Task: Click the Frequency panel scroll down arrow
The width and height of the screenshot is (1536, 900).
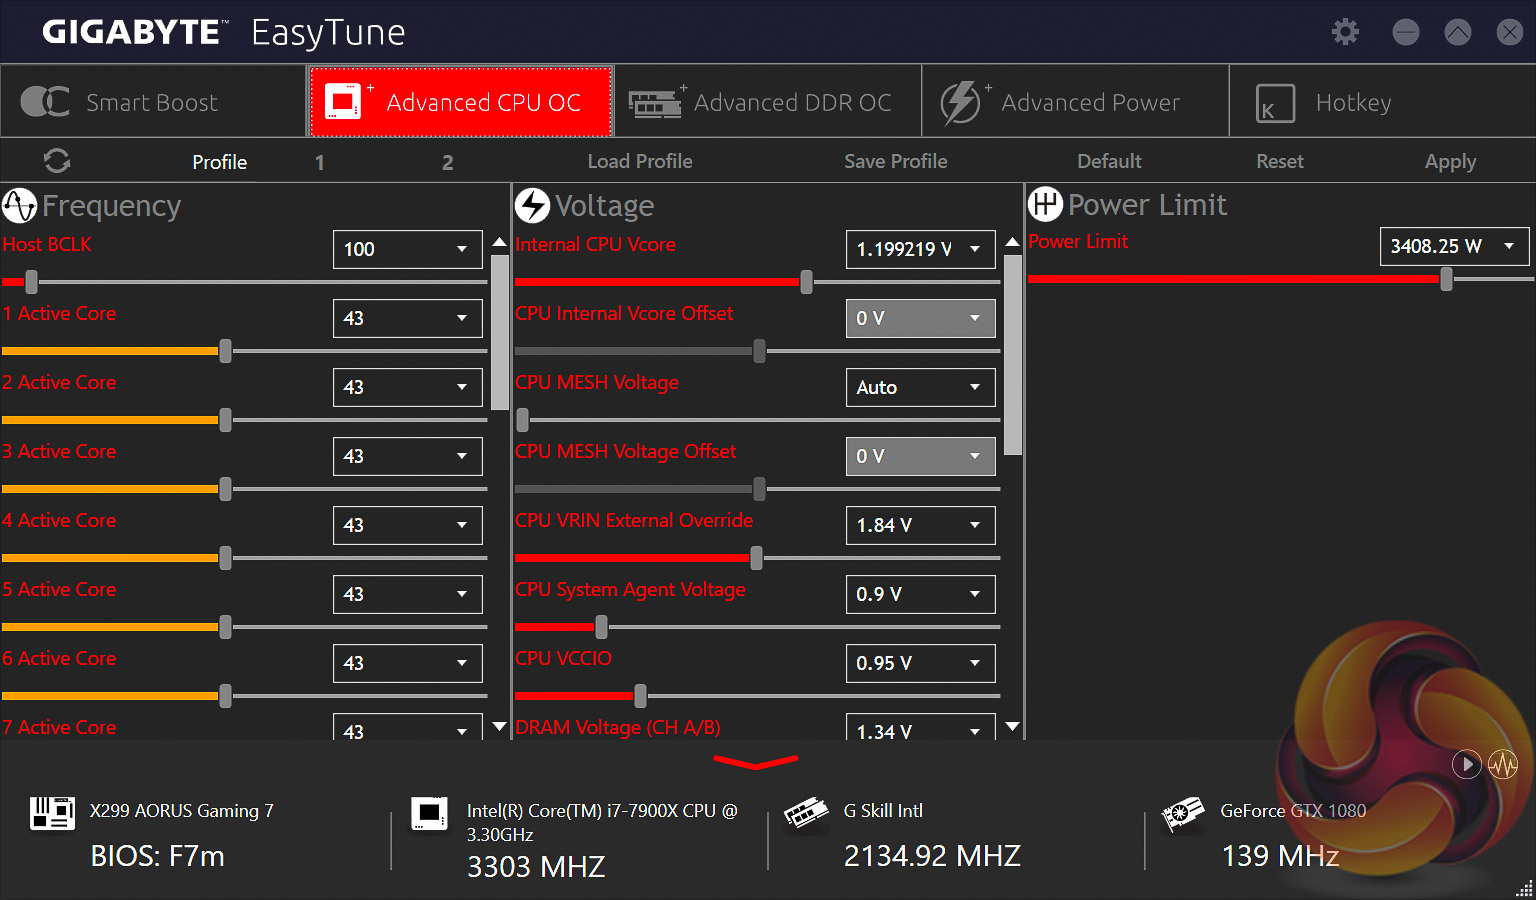Action: click(500, 726)
